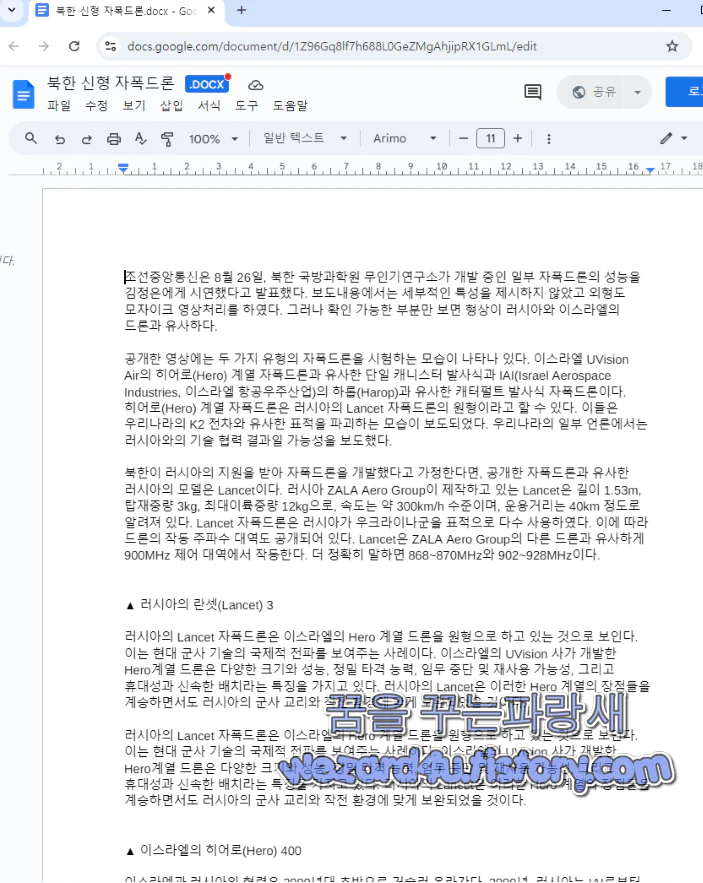Open the 수정 menu
703x883 pixels.
pos(96,105)
